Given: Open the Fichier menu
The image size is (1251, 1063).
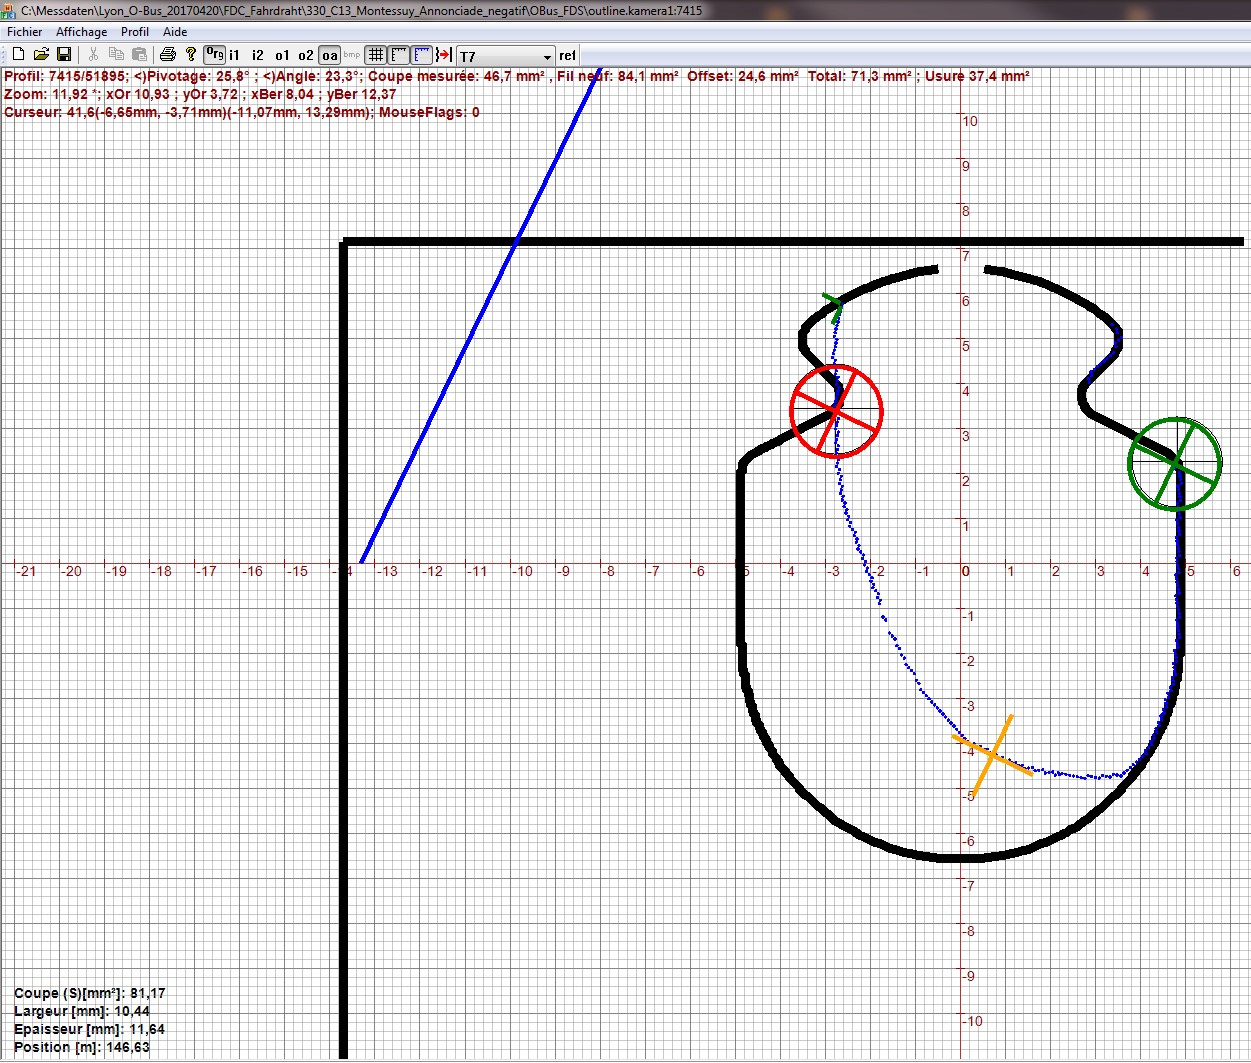Looking at the screenshot, I should 25,32.
